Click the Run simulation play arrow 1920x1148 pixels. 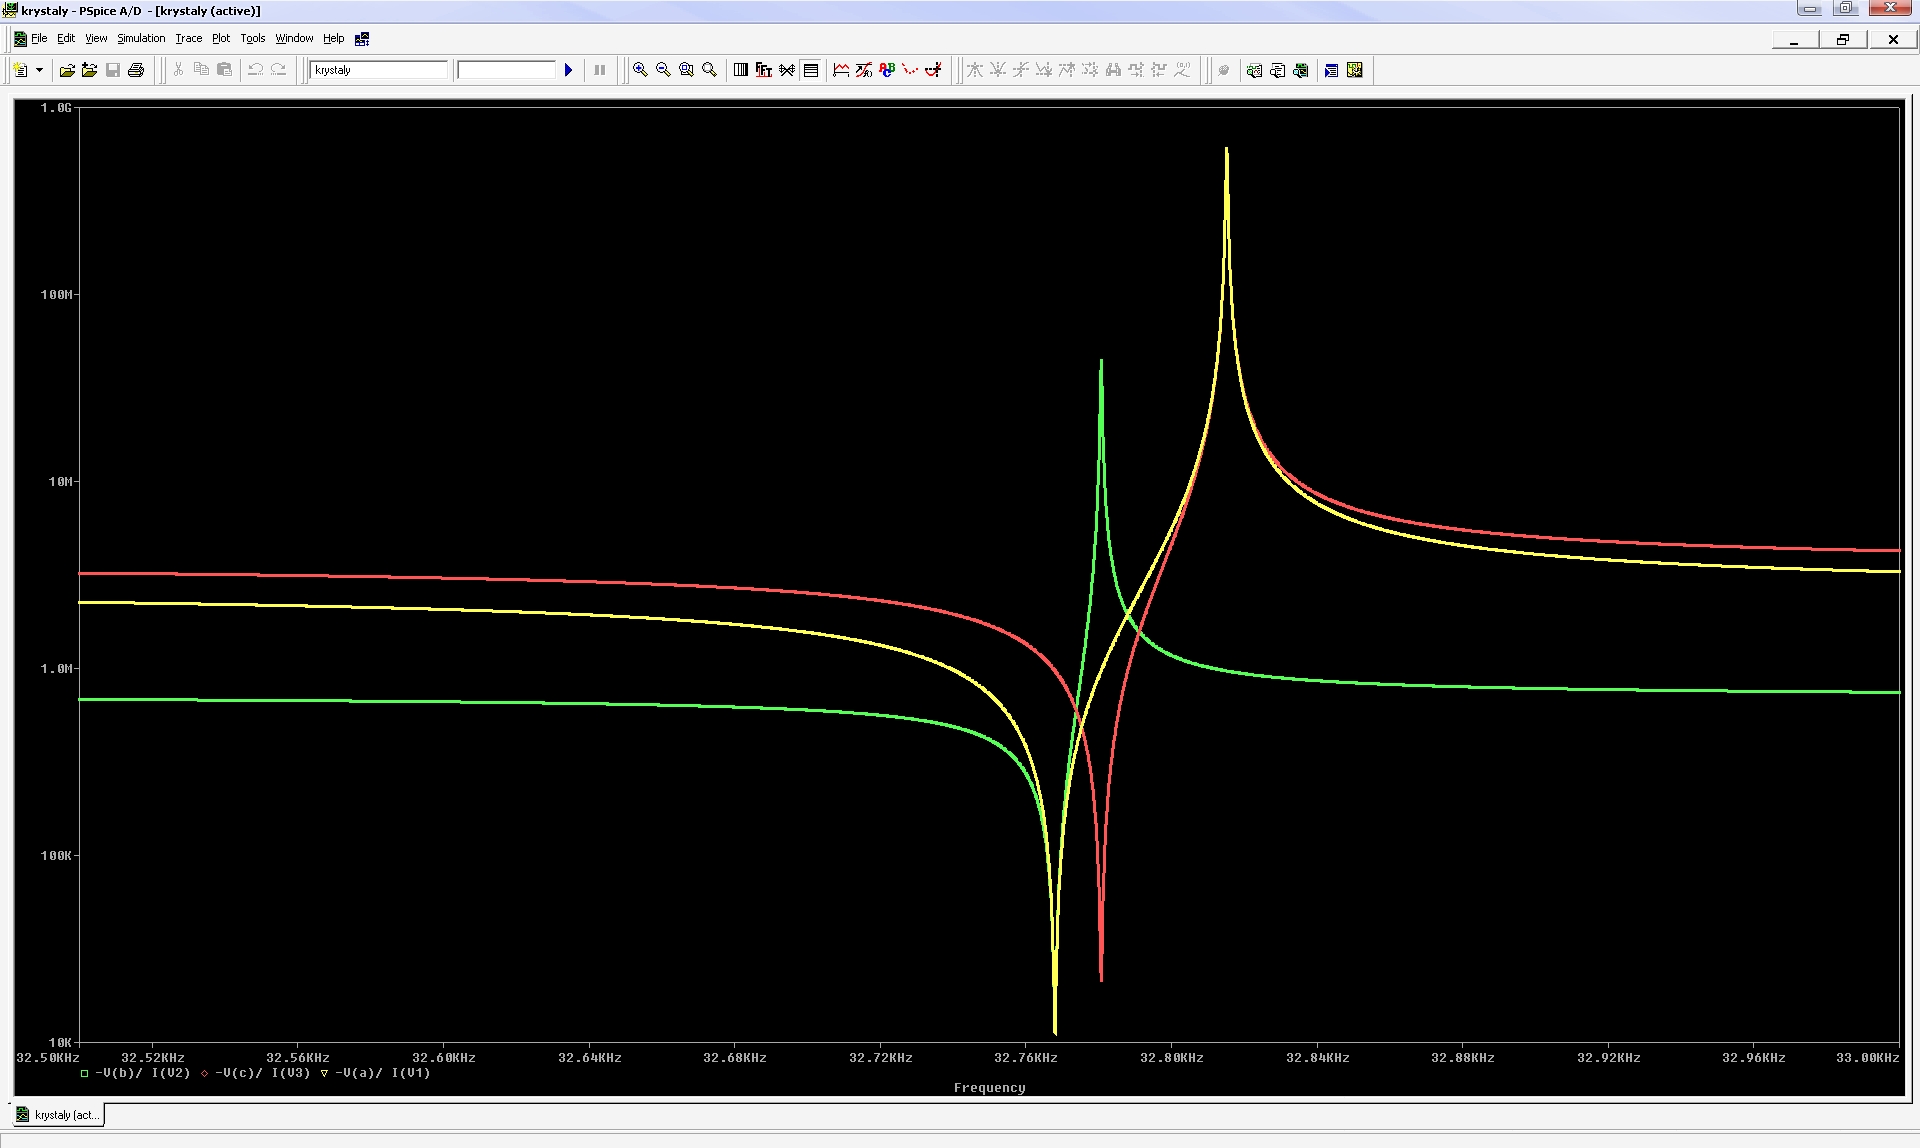pos(568,70)
